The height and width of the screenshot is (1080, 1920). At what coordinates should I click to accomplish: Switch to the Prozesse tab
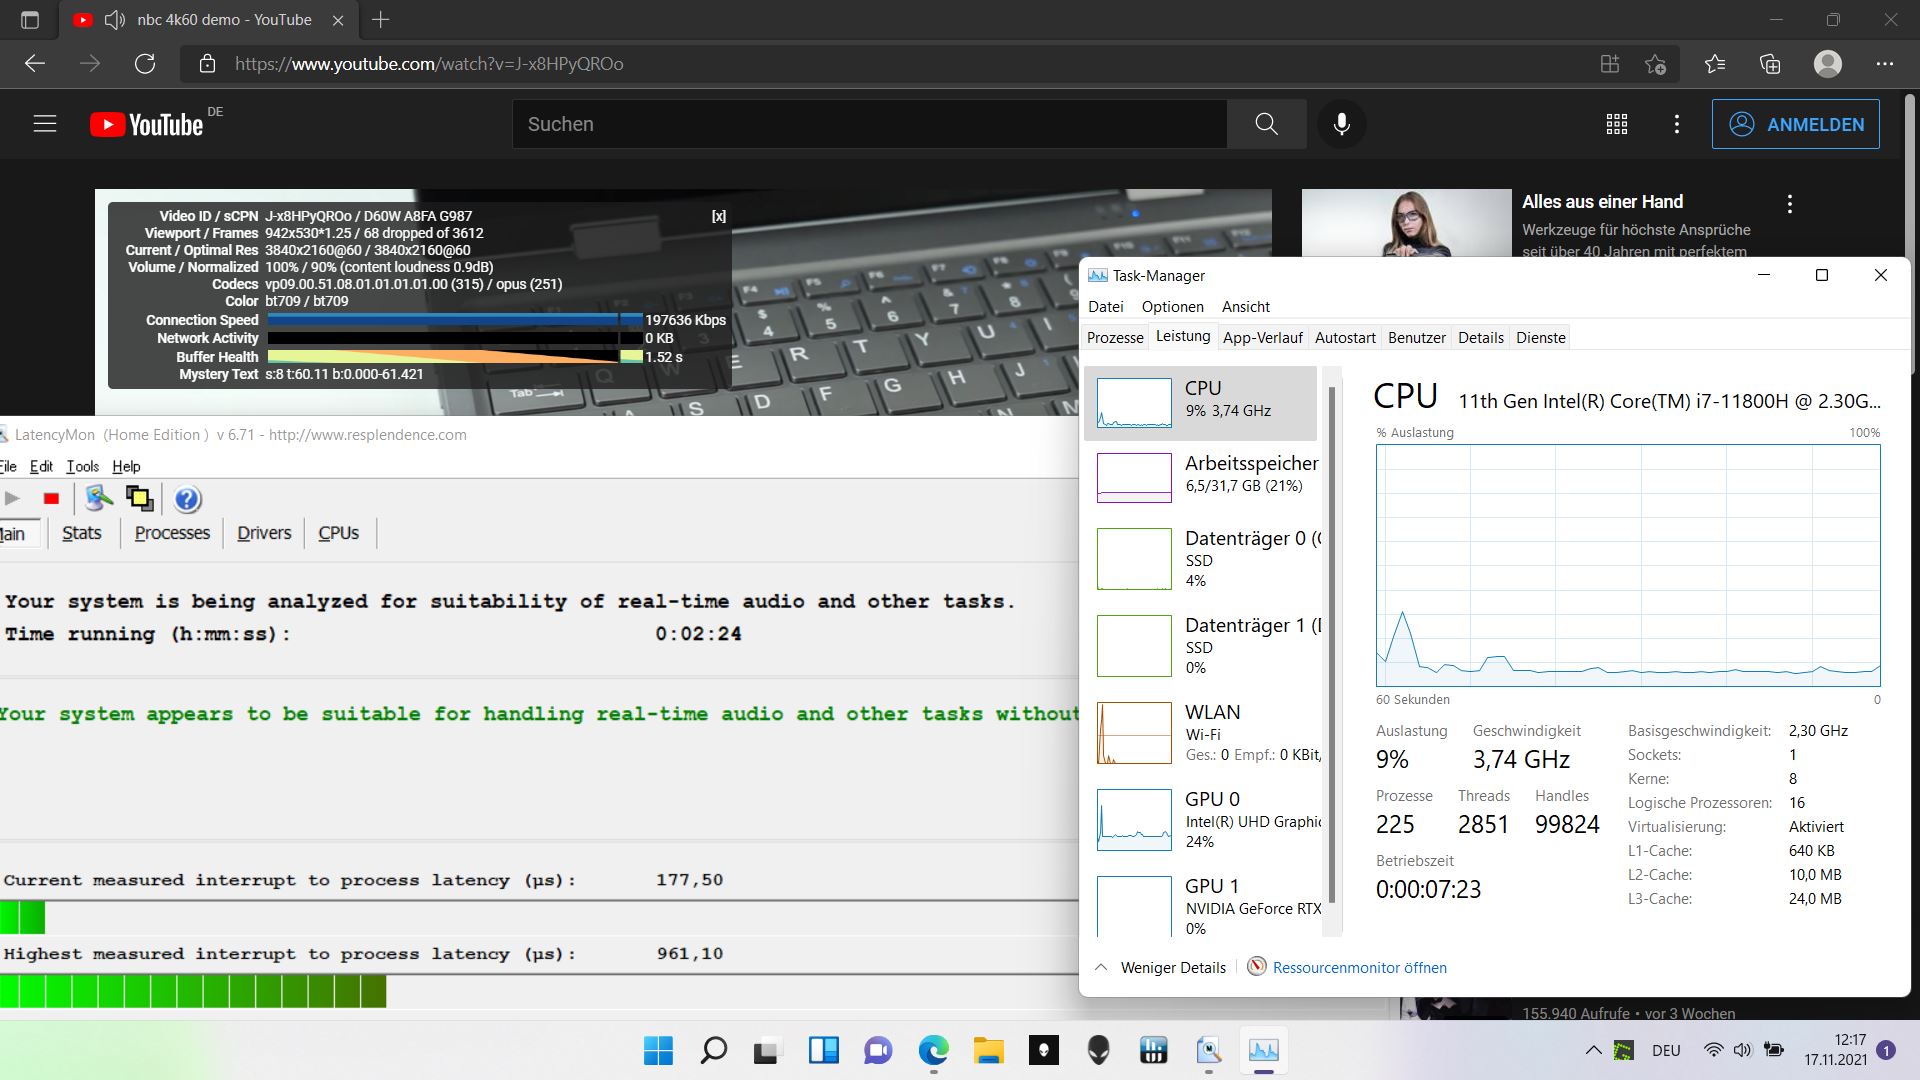1114,338
